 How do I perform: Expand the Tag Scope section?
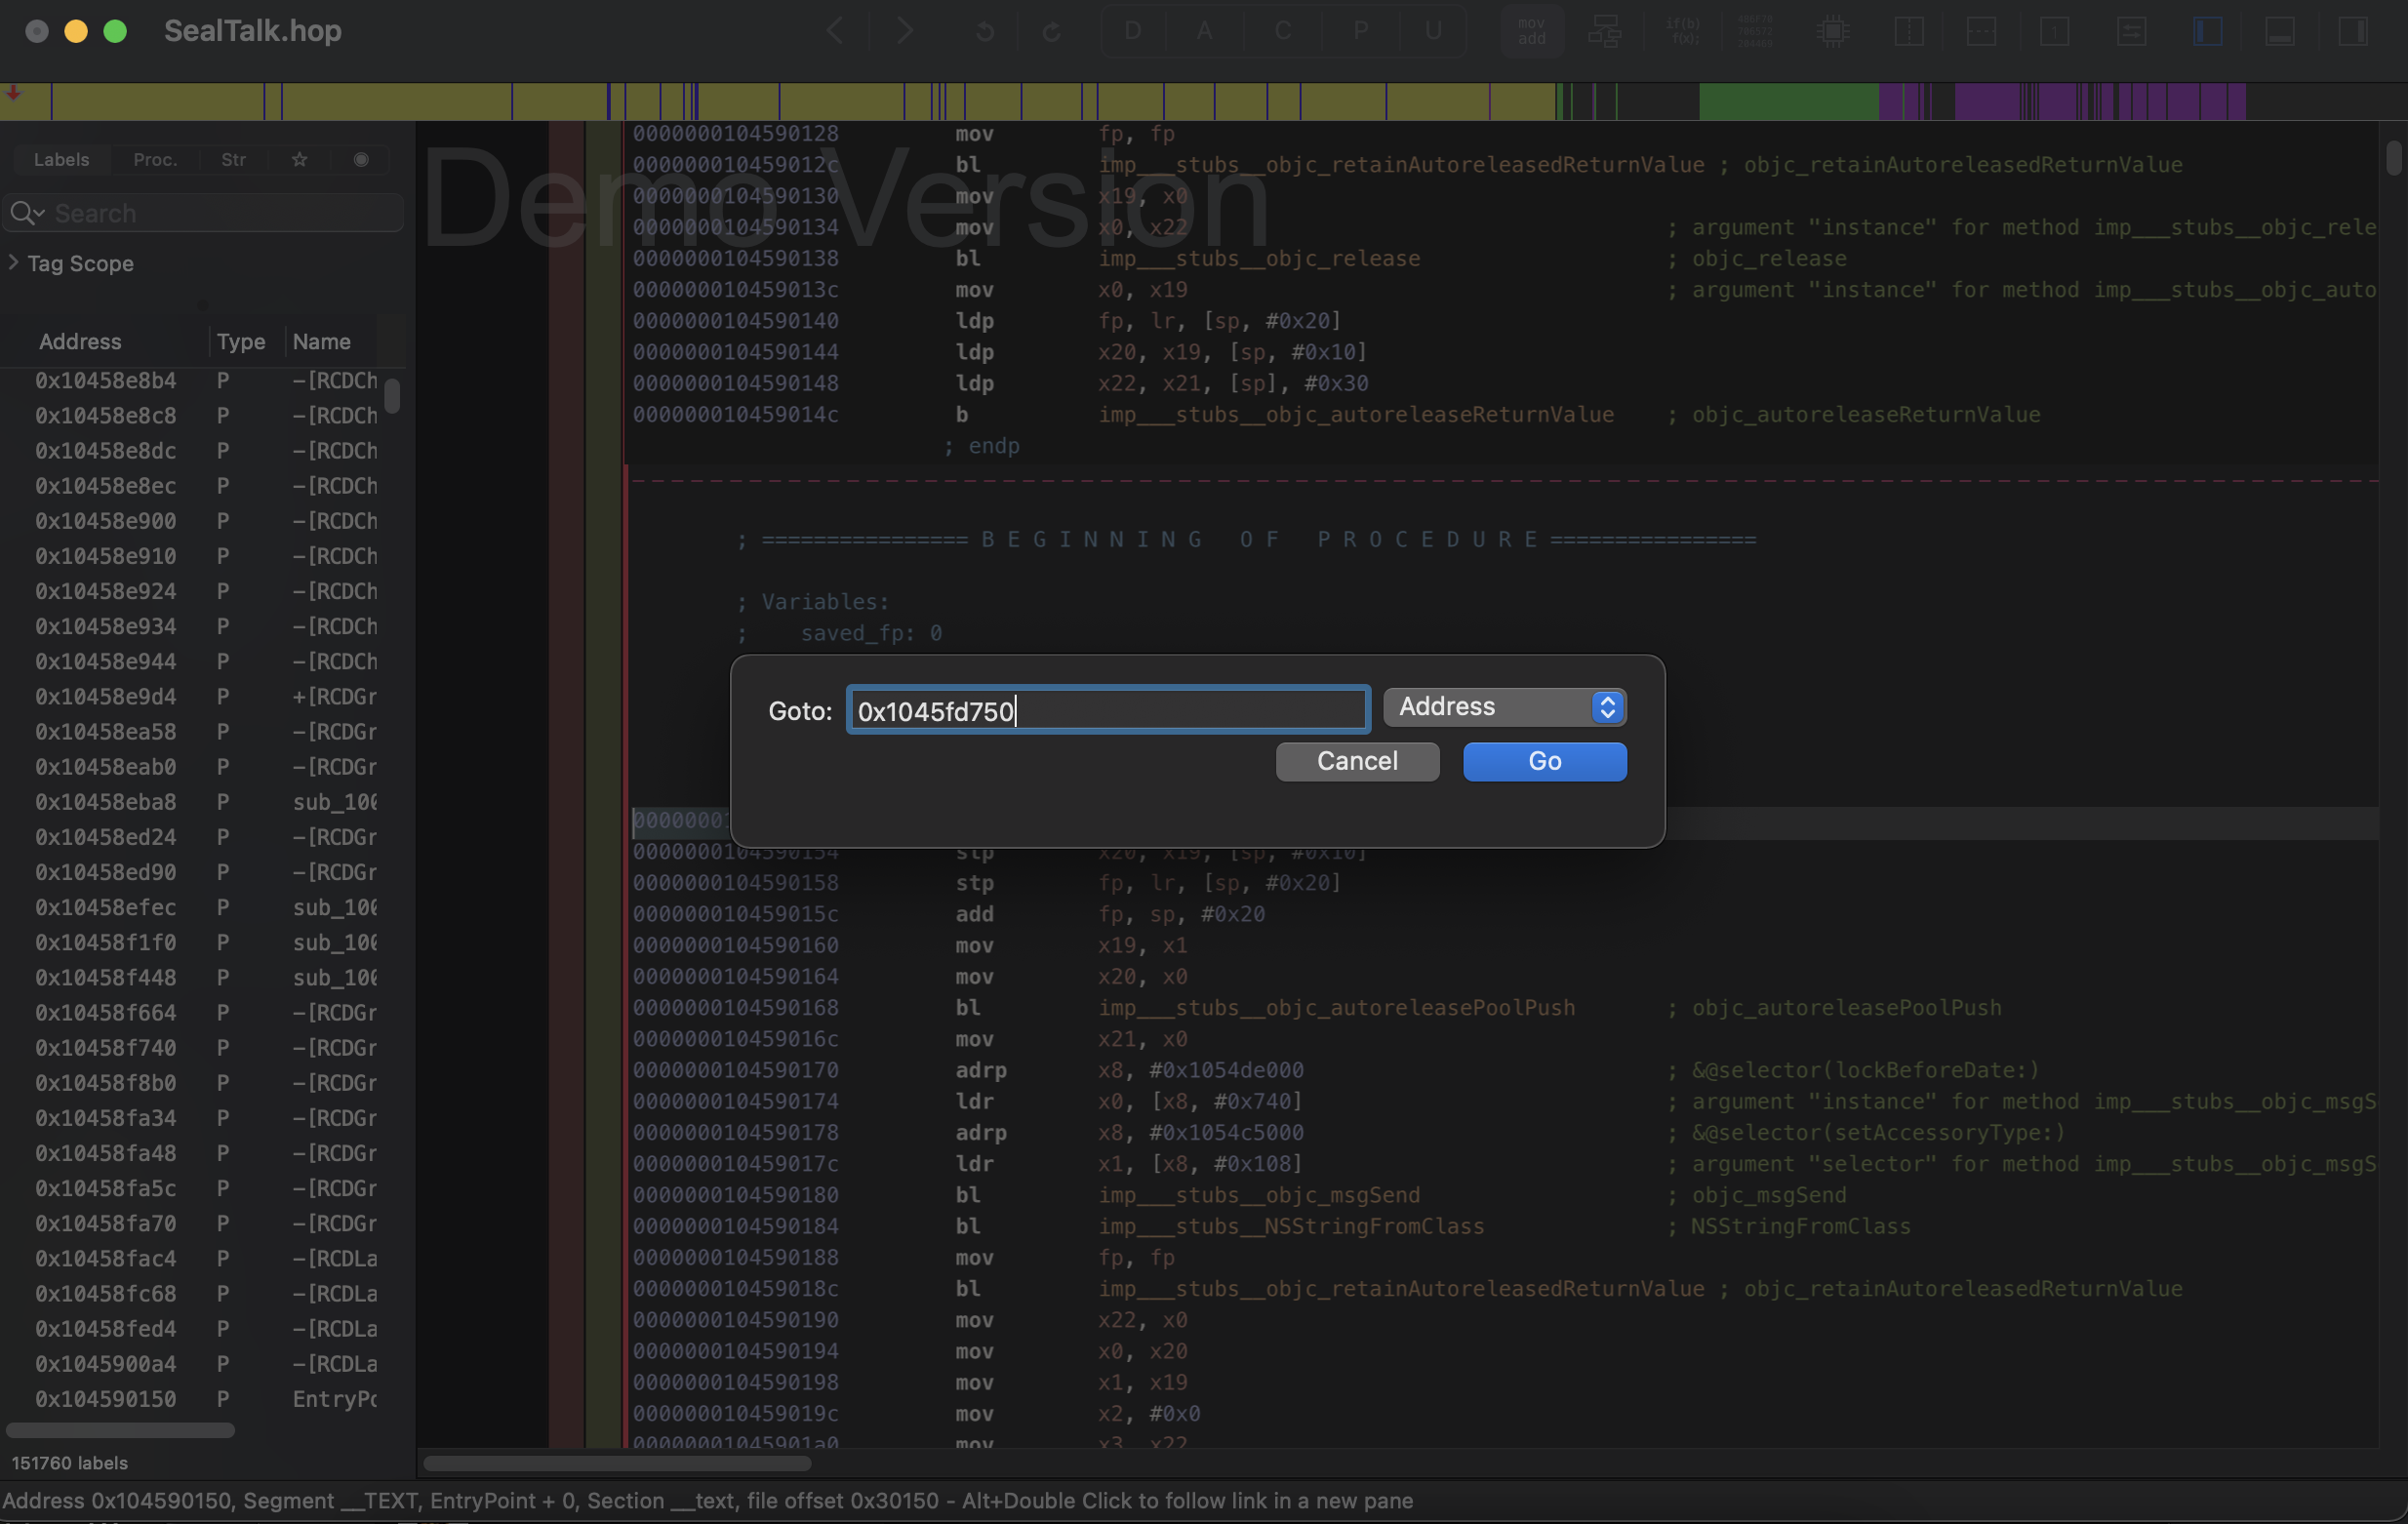click(x=14, y=263)
